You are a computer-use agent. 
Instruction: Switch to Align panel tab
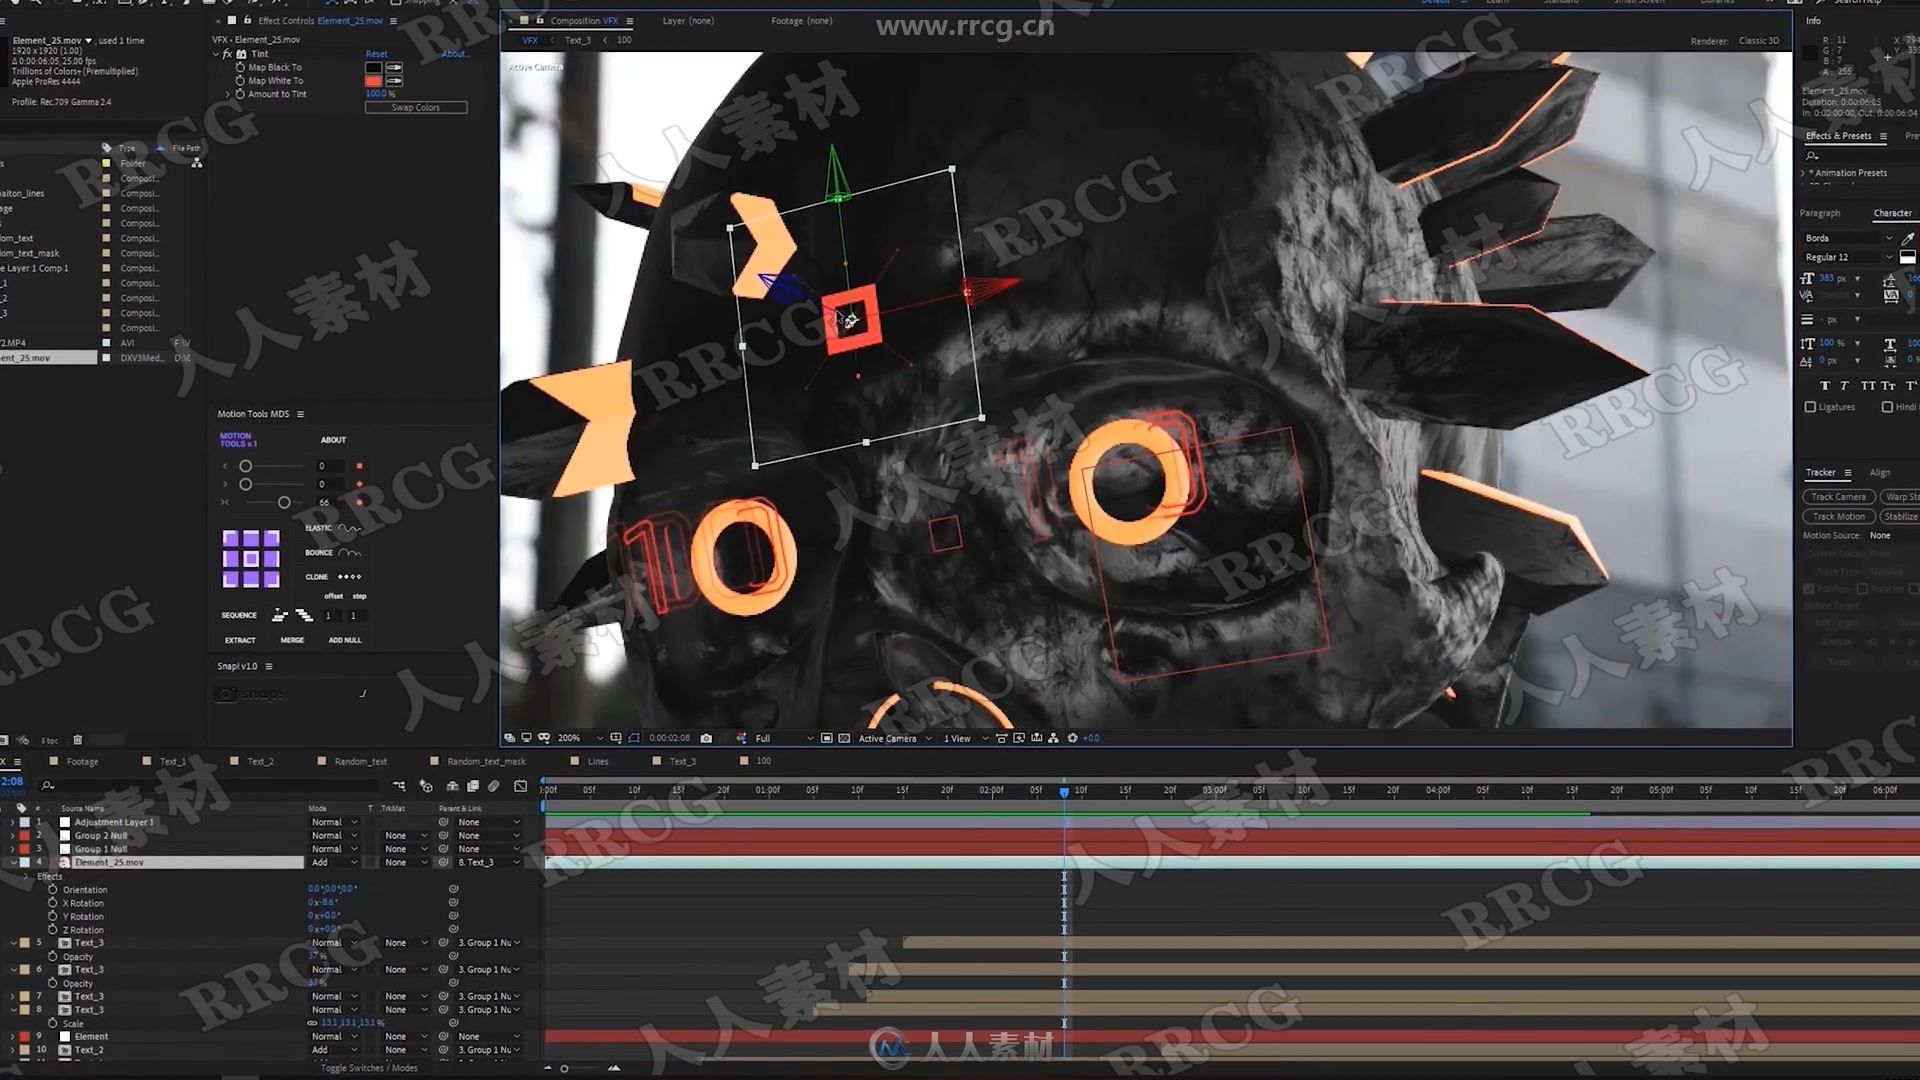pyautogui.click(x=1880, y=472)
